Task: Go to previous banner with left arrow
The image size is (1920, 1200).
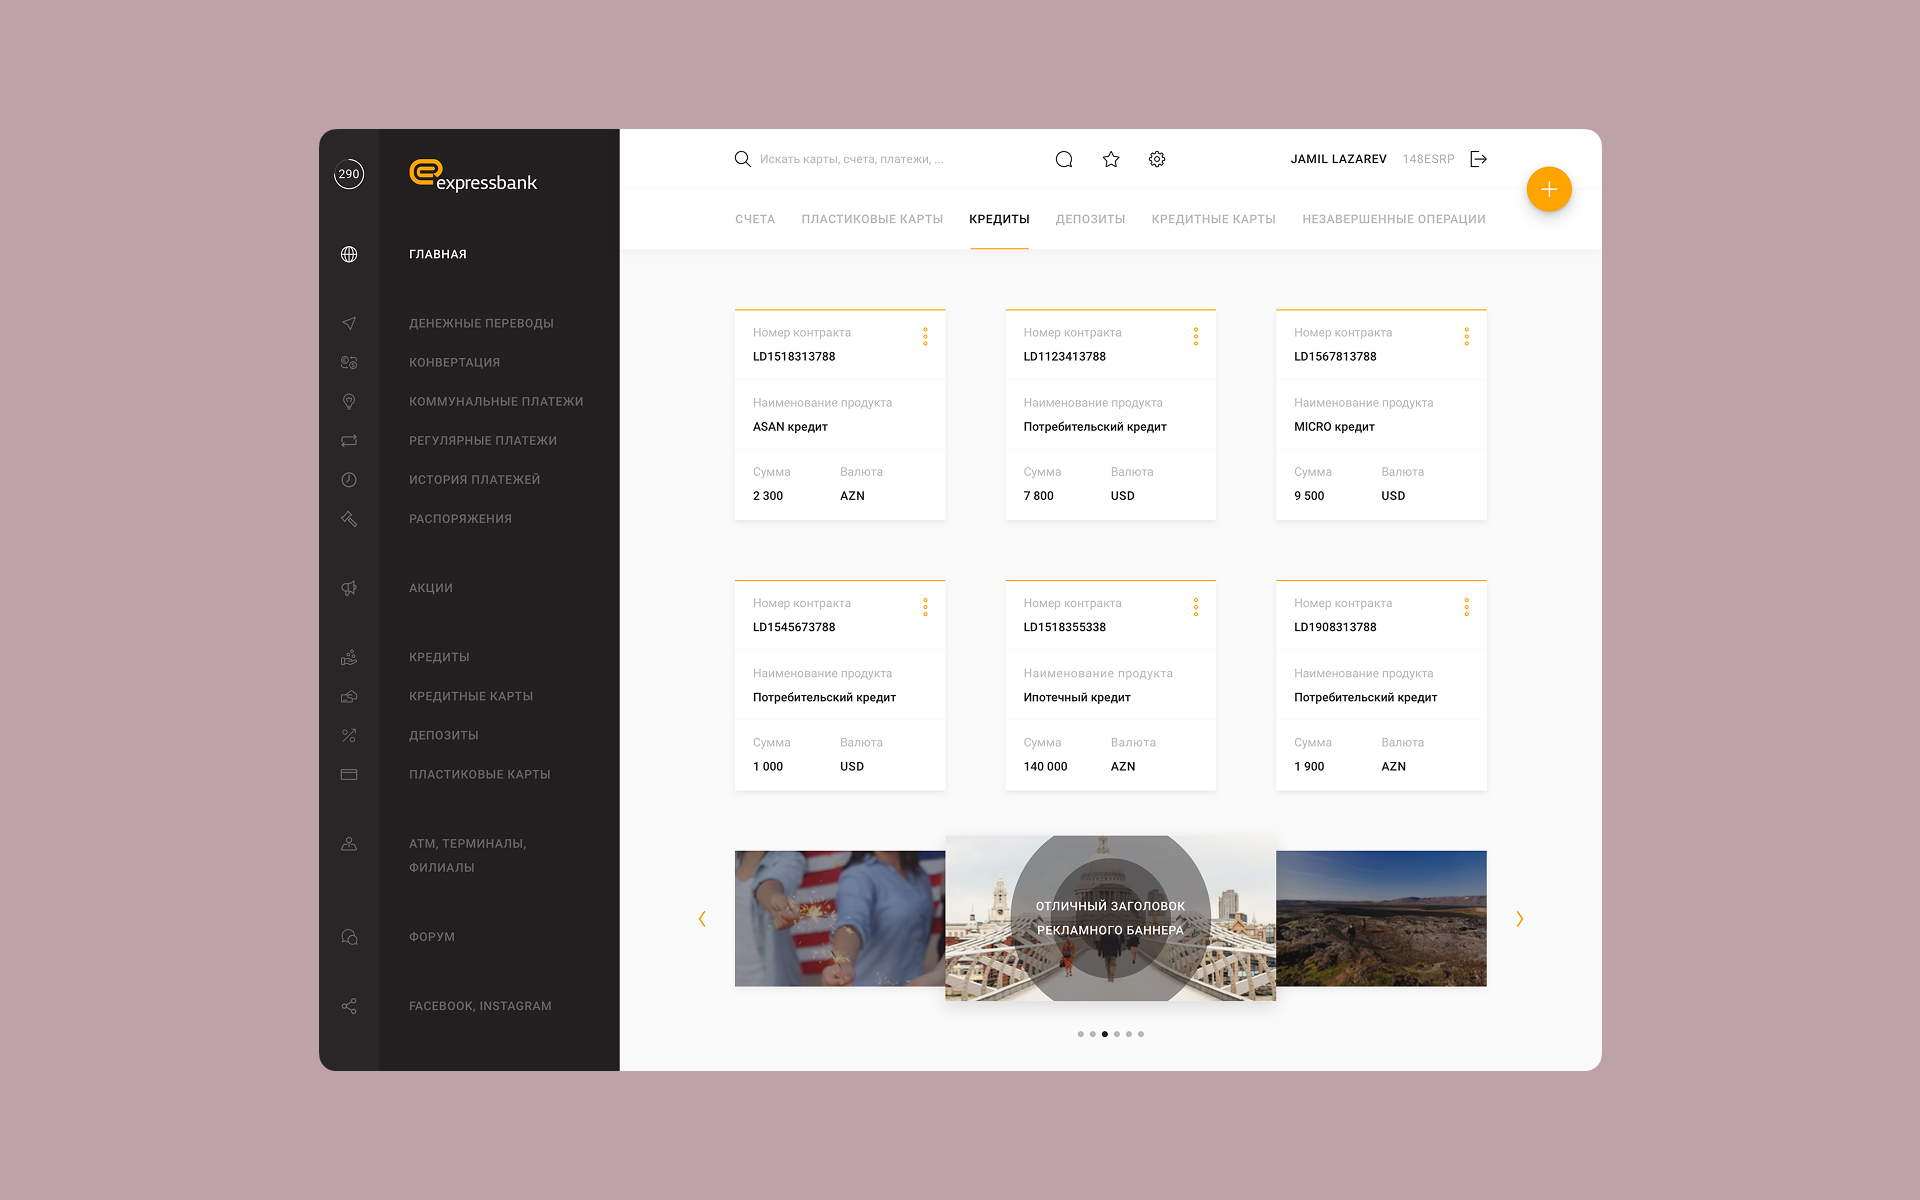Action: [x=702, y=919]
